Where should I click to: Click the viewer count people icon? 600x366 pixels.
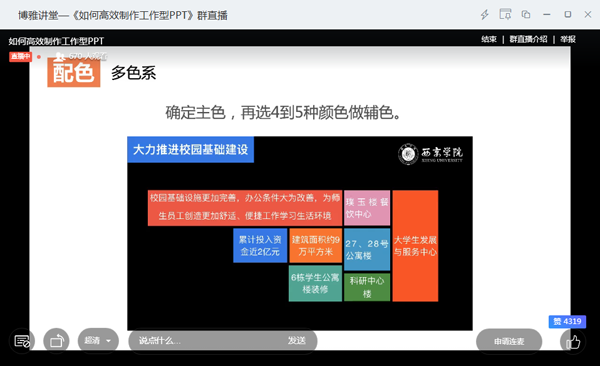point(60,56)
